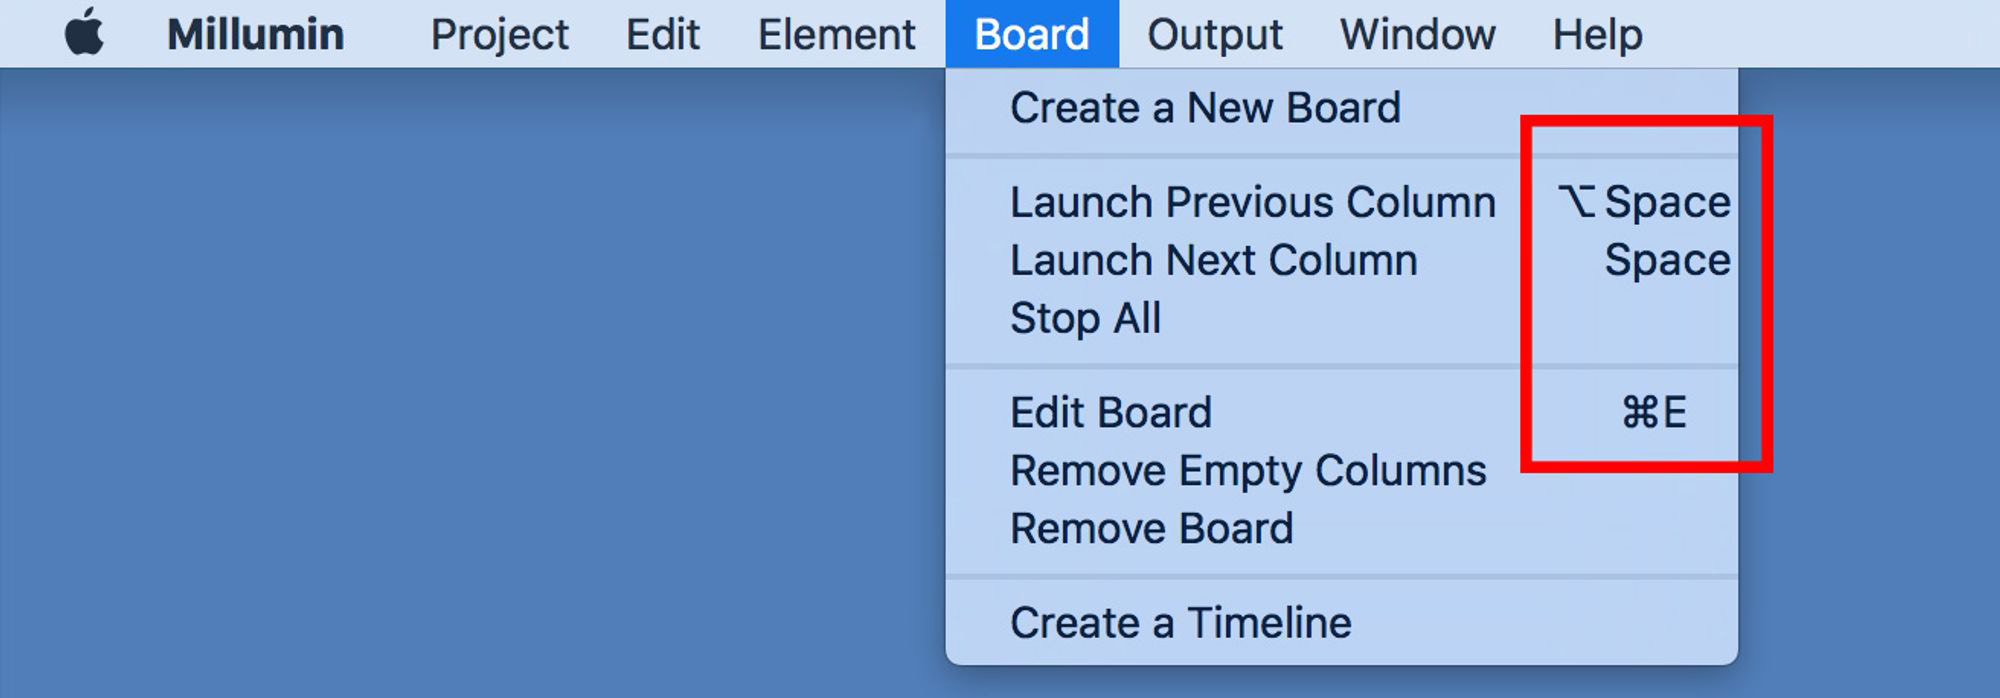Choose Create a Timeline
This screenshot has width=2000, height=698.
click(x=1180, y=622)
